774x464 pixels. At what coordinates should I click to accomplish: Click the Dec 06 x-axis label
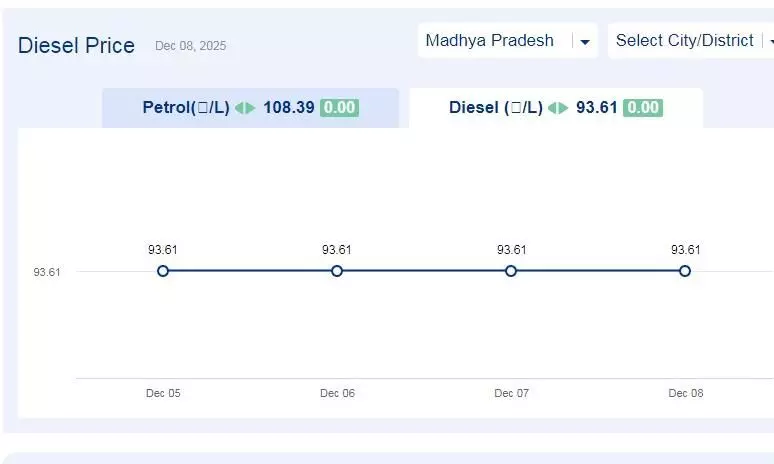coord(337,393)
